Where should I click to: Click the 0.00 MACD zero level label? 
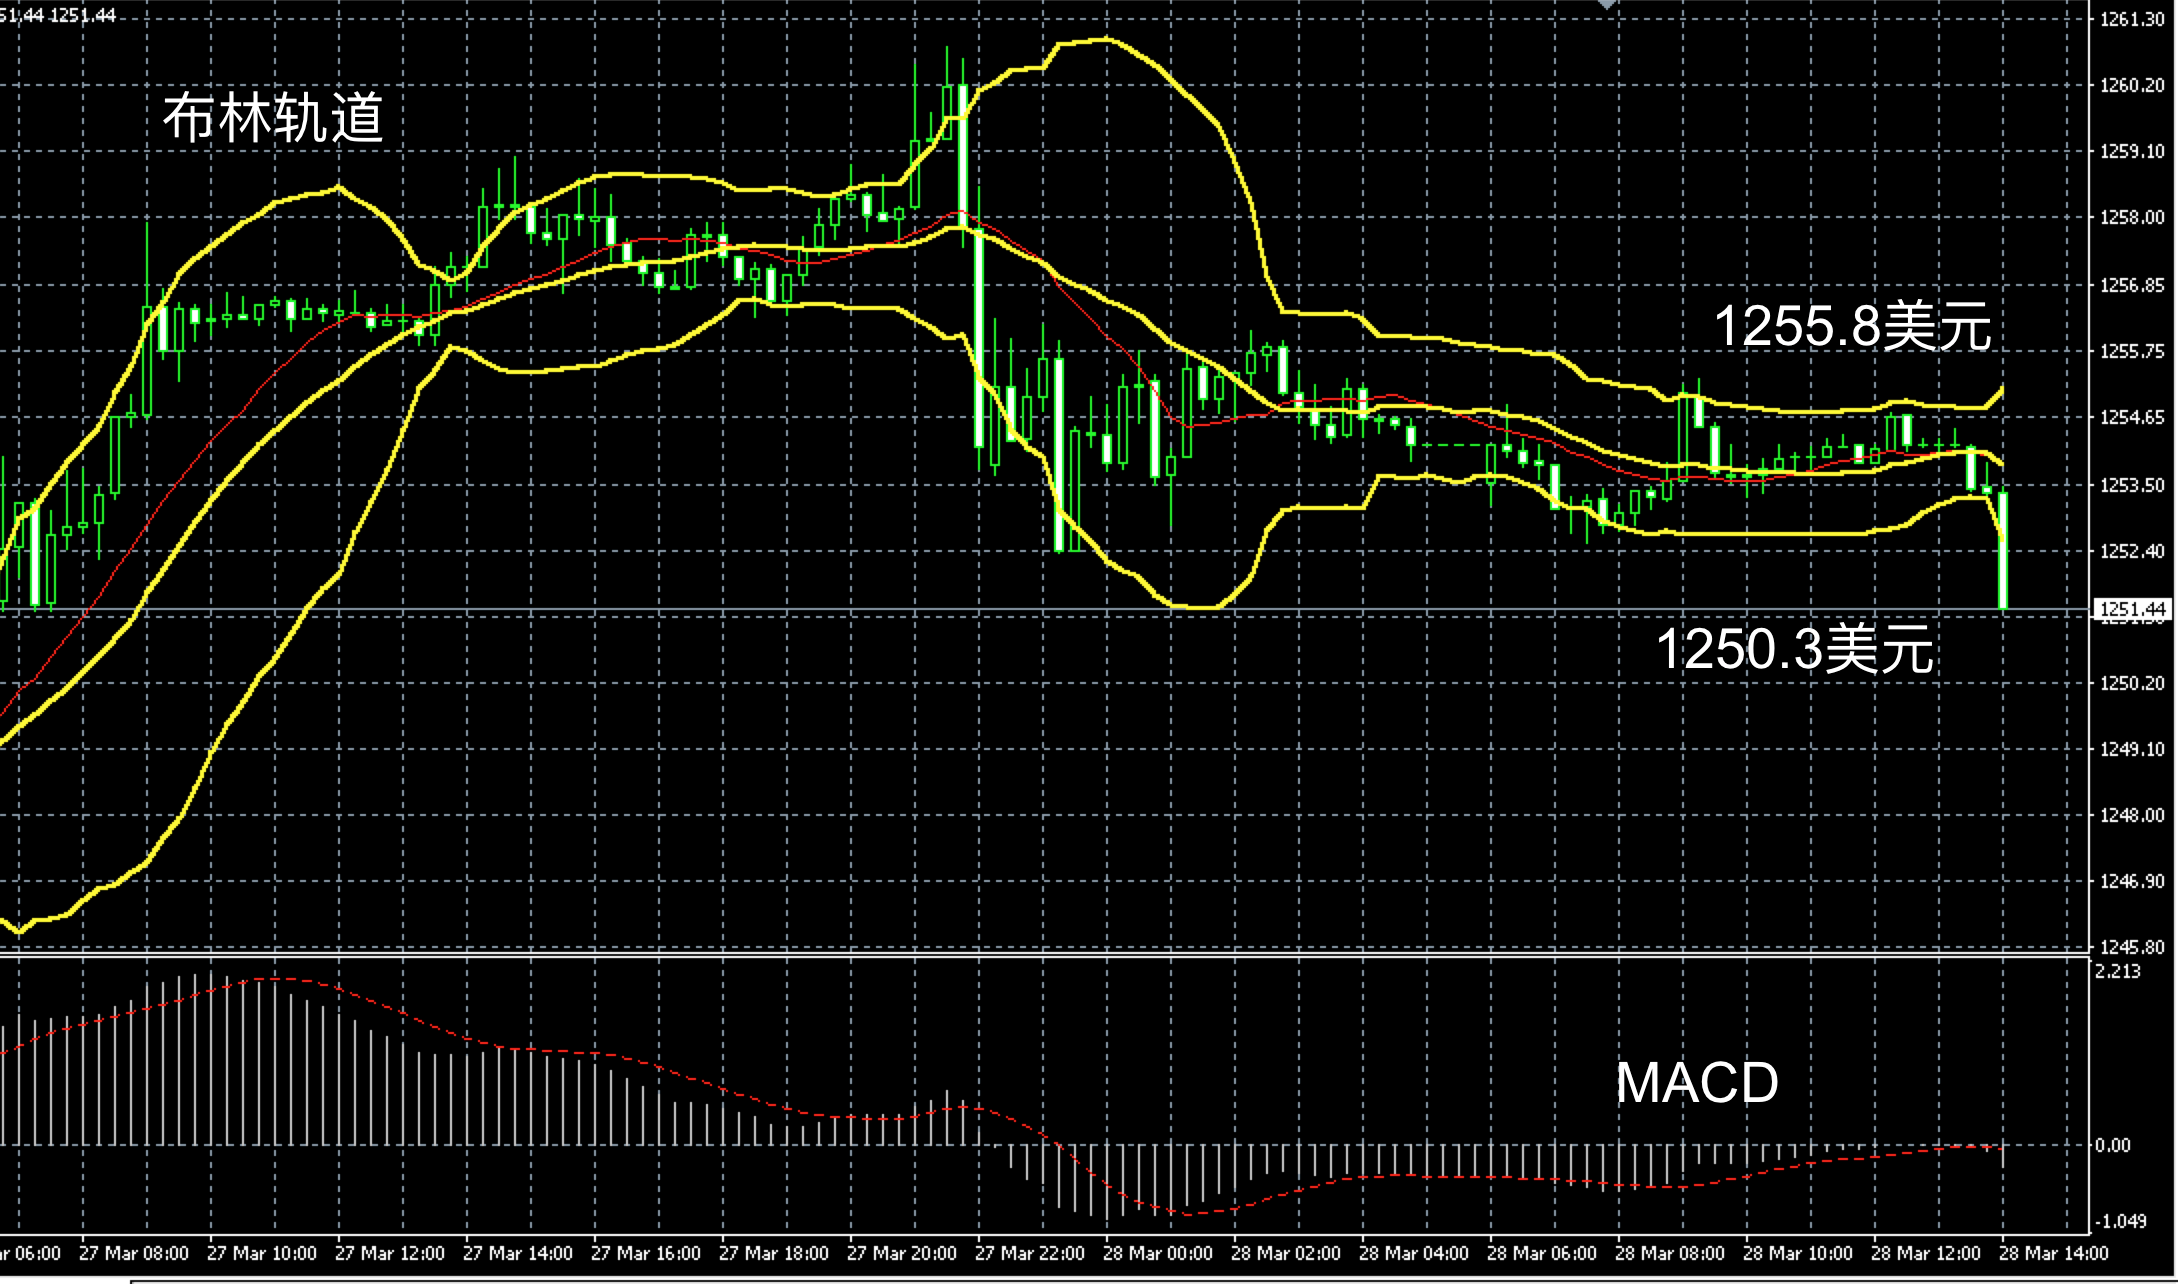coord(2113,1146)
